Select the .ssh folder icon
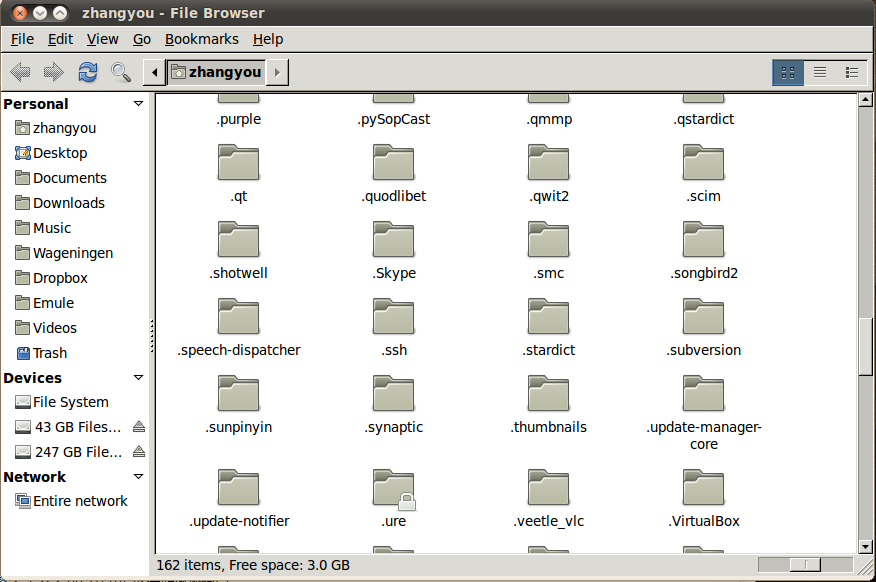Screen dimensions: 876x582 coord(393,316)
